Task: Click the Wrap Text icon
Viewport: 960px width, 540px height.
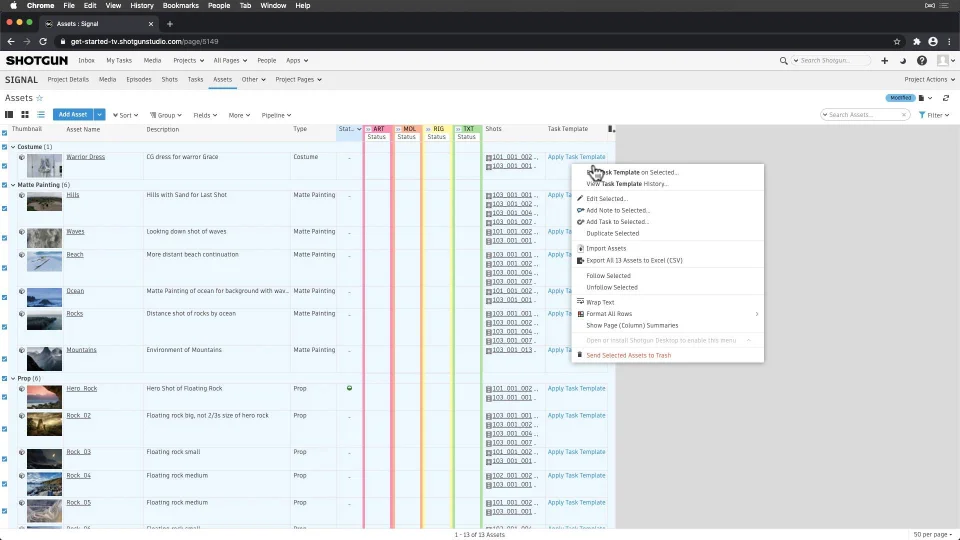Action: coord(580,302)
